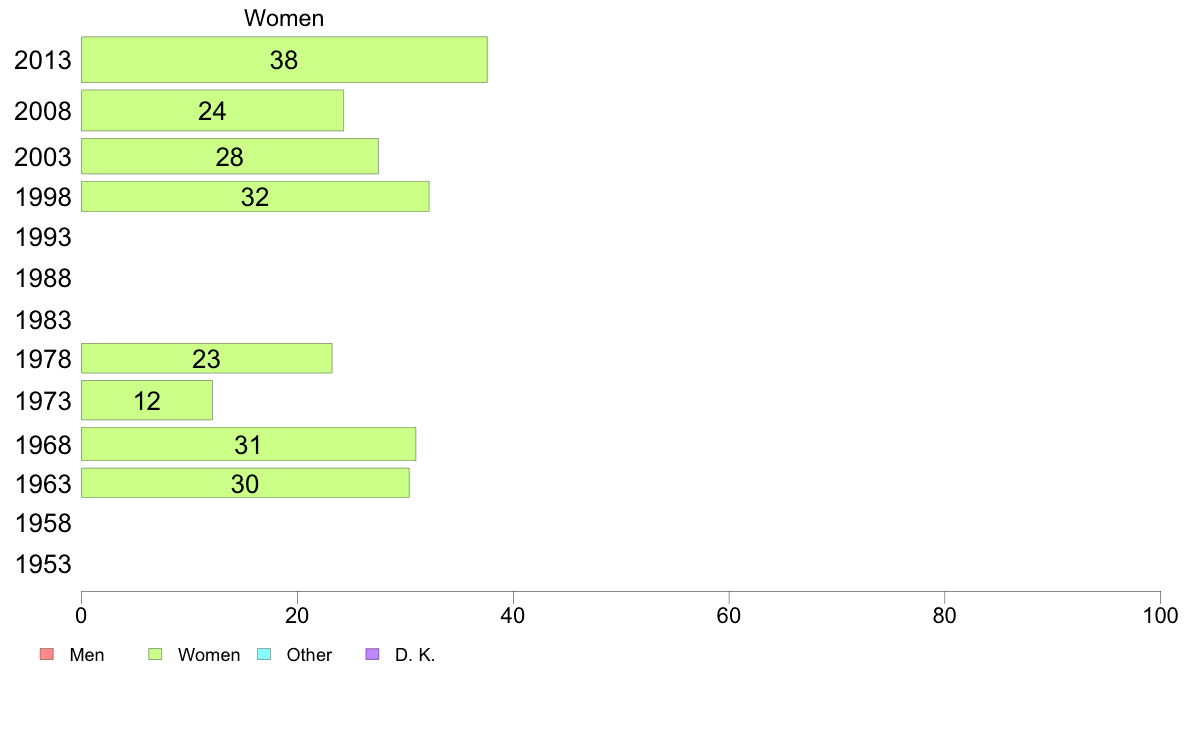The width and height of the screenshot is (1188, 736).
Task: Click the purple D. K. legend swatch
Action: pos(373,655)
